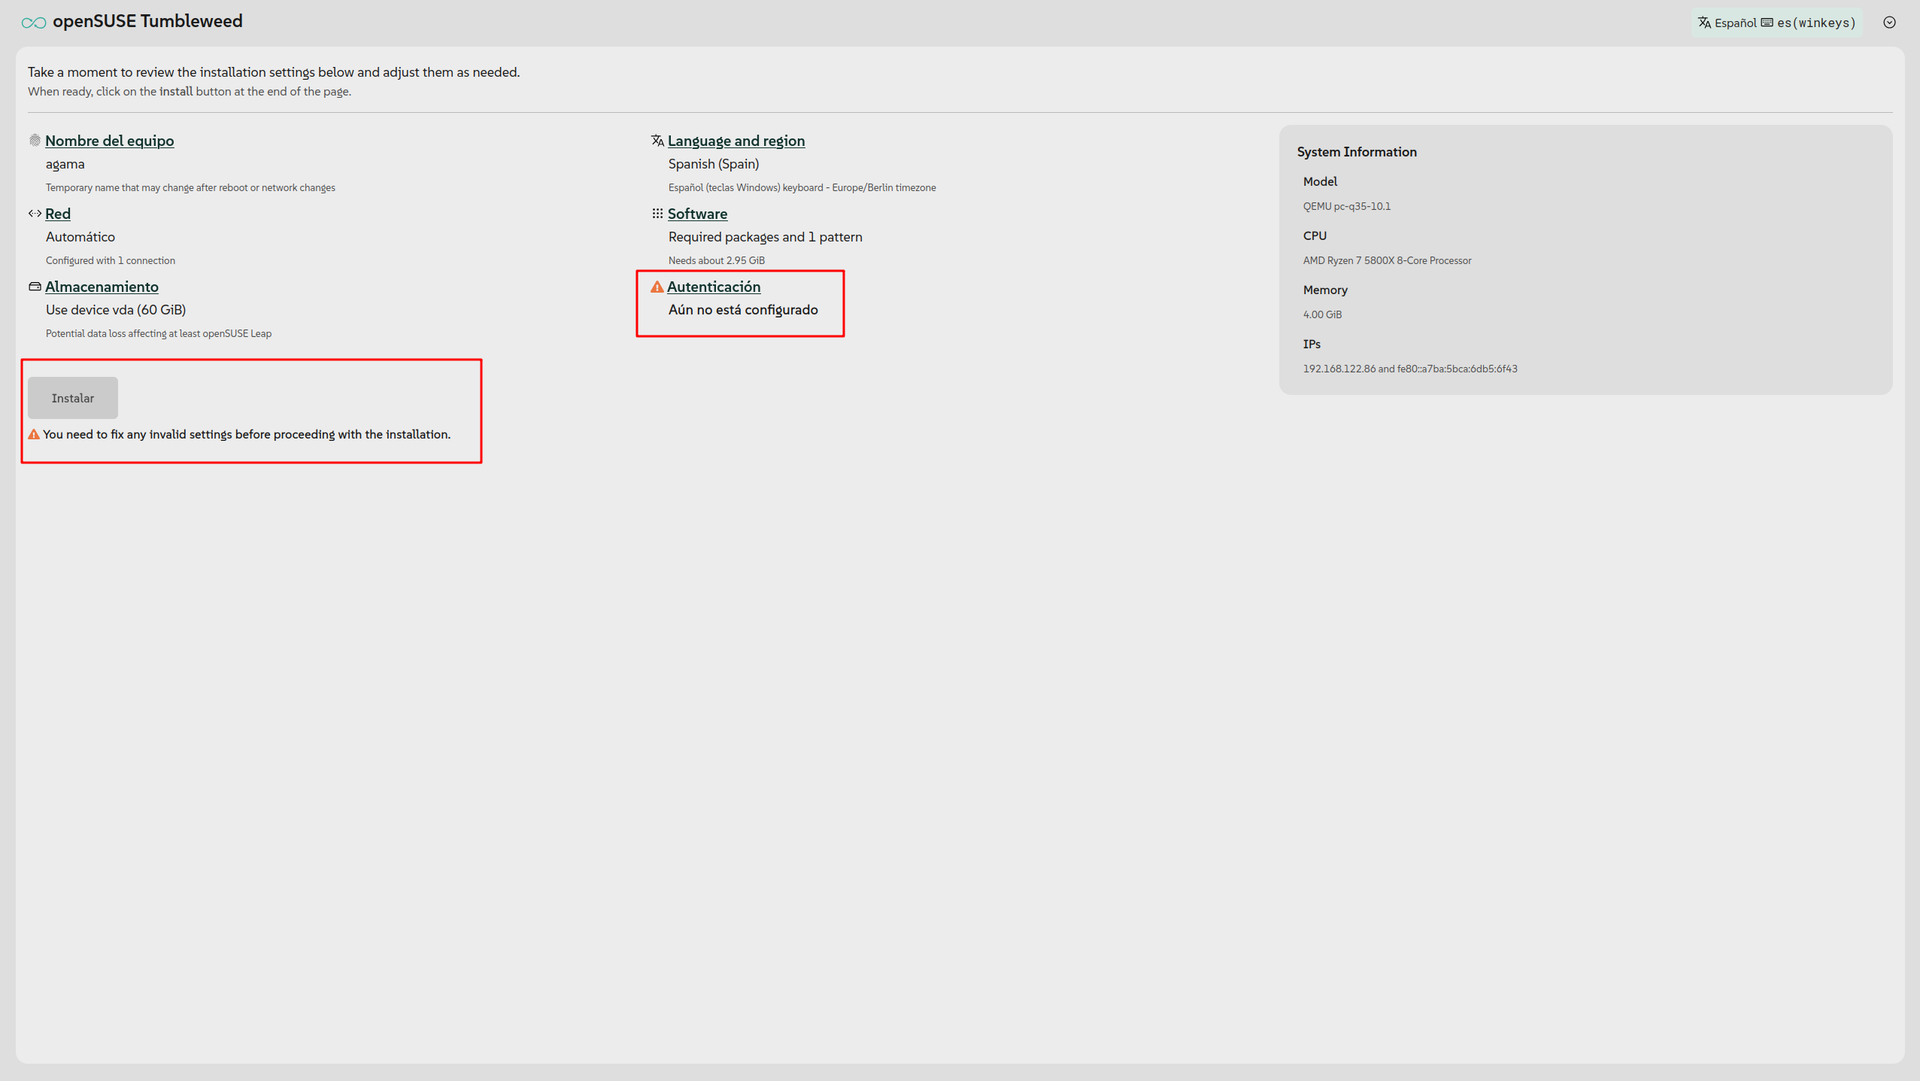The height and width of the screenshot is (1081, 1920).
Task: Open the Language and region link
Action: click(x=735, y=141)
